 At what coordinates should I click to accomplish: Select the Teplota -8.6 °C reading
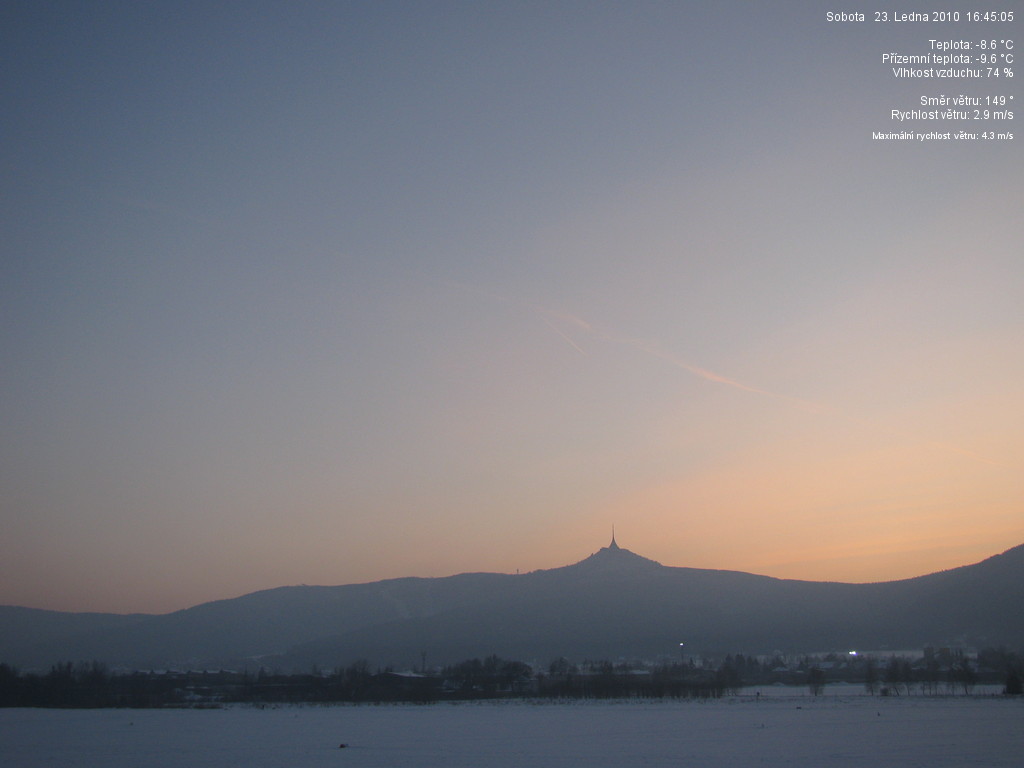(x=970, y=45)
